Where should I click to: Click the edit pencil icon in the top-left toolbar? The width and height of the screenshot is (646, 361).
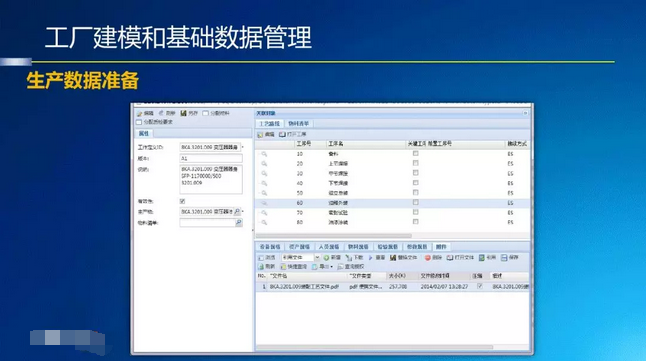point(140,113)
